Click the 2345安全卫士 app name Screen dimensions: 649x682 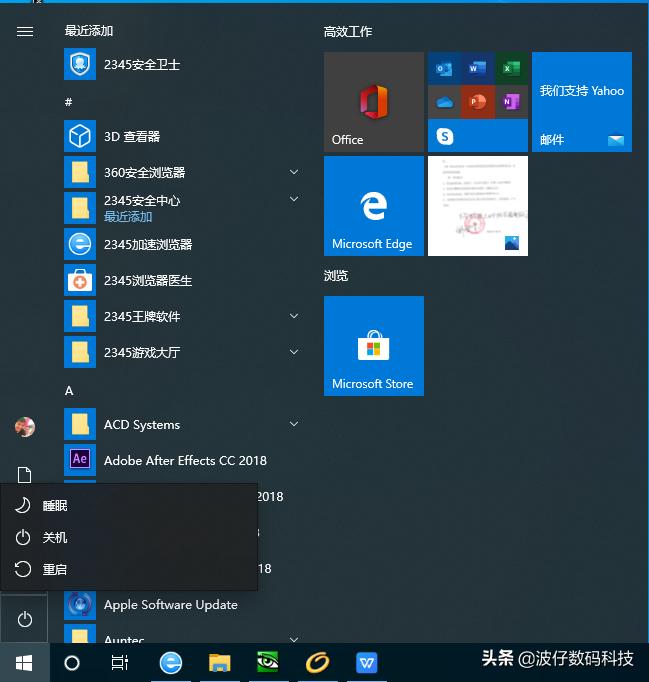[x=142, y=64]
